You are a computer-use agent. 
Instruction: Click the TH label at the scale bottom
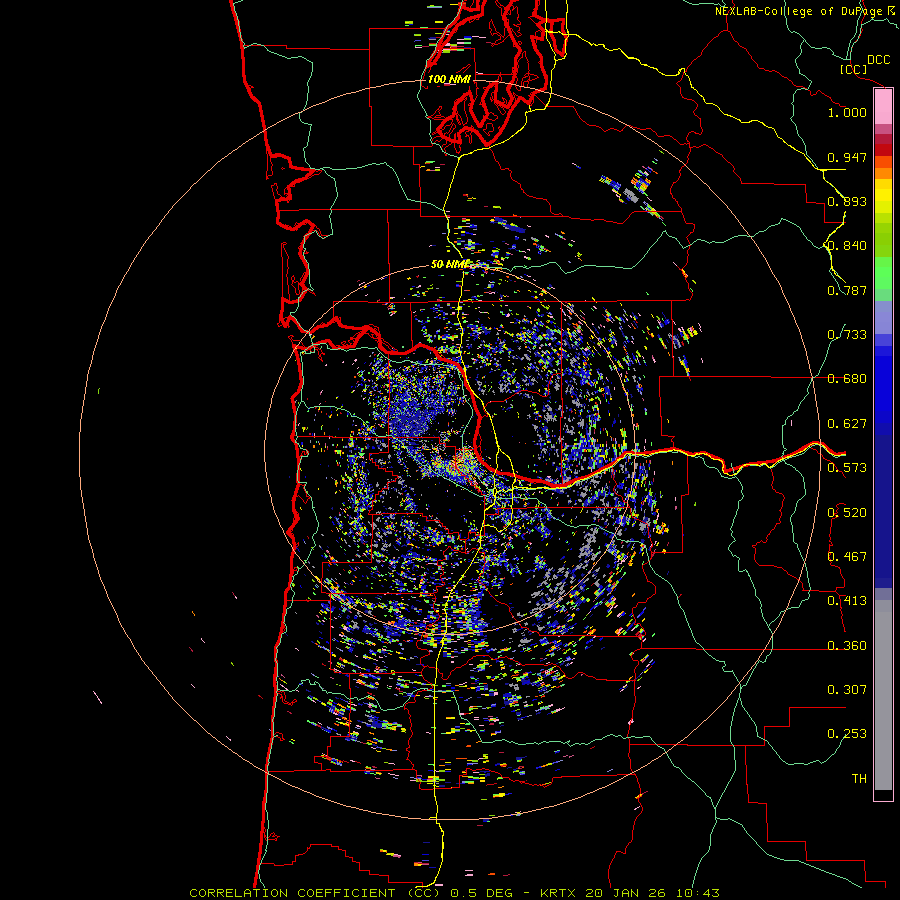click(859, 779)
